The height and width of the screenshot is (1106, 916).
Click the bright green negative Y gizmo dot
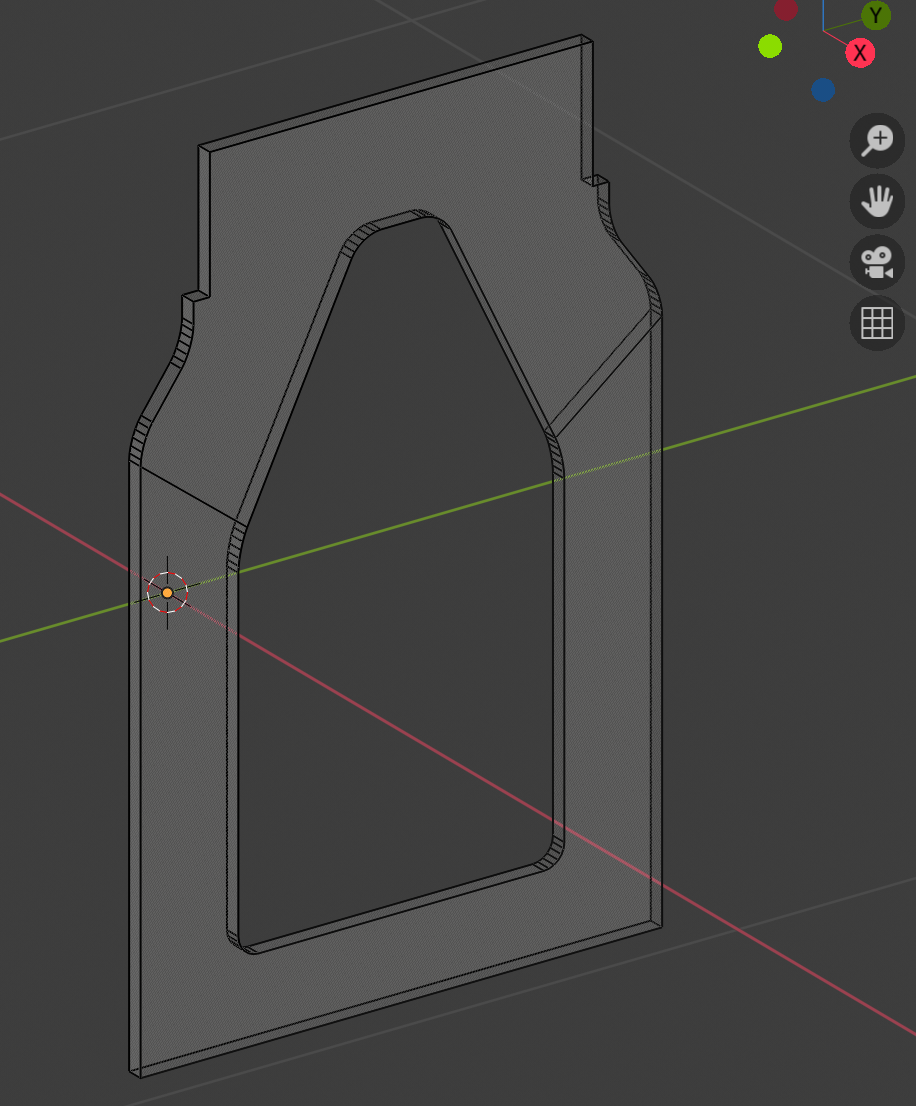coord(769,46)
